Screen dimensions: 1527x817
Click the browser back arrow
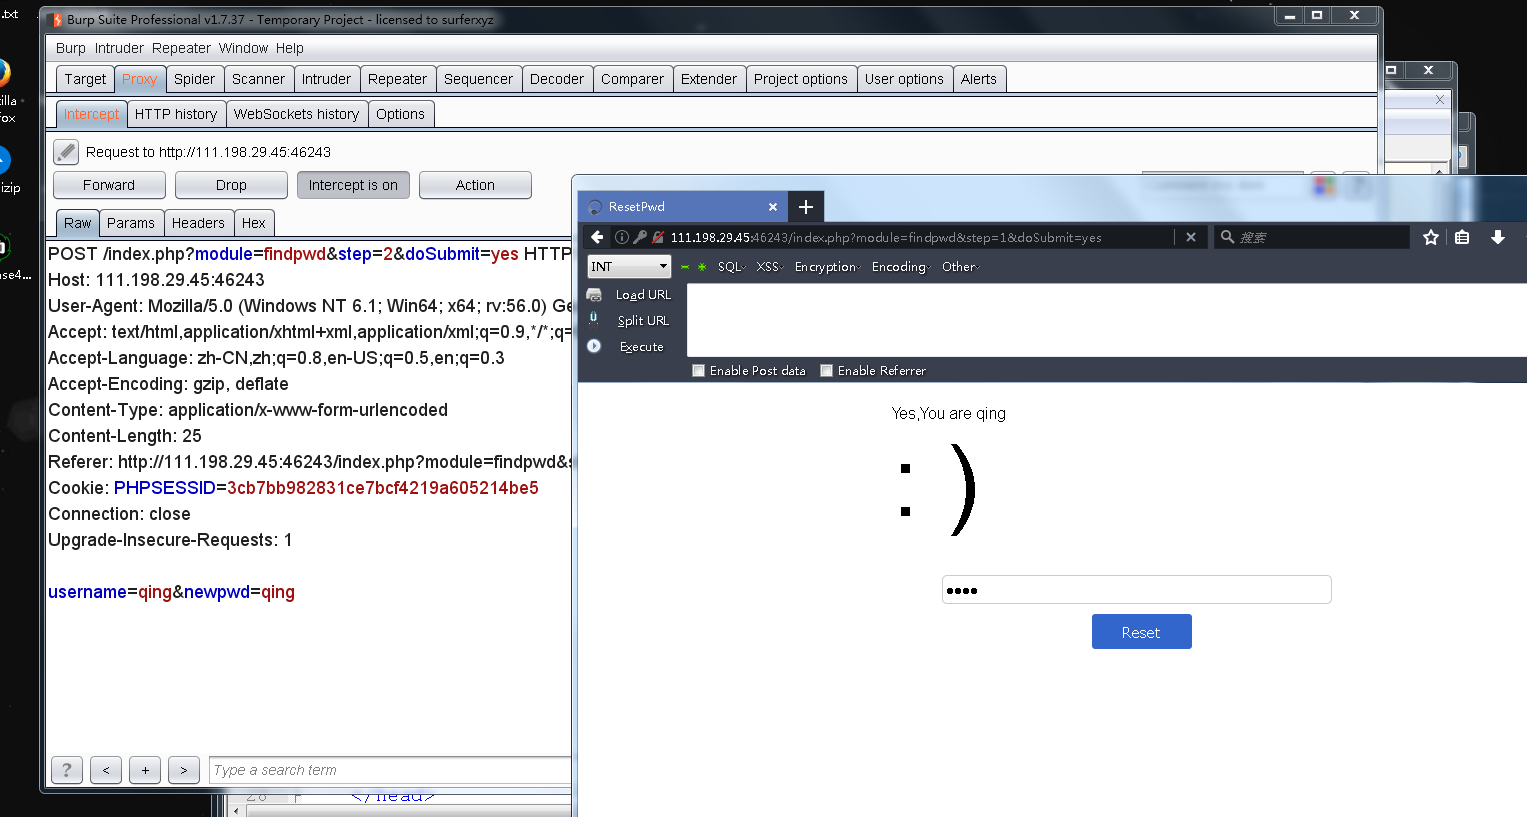coord(597,237)
